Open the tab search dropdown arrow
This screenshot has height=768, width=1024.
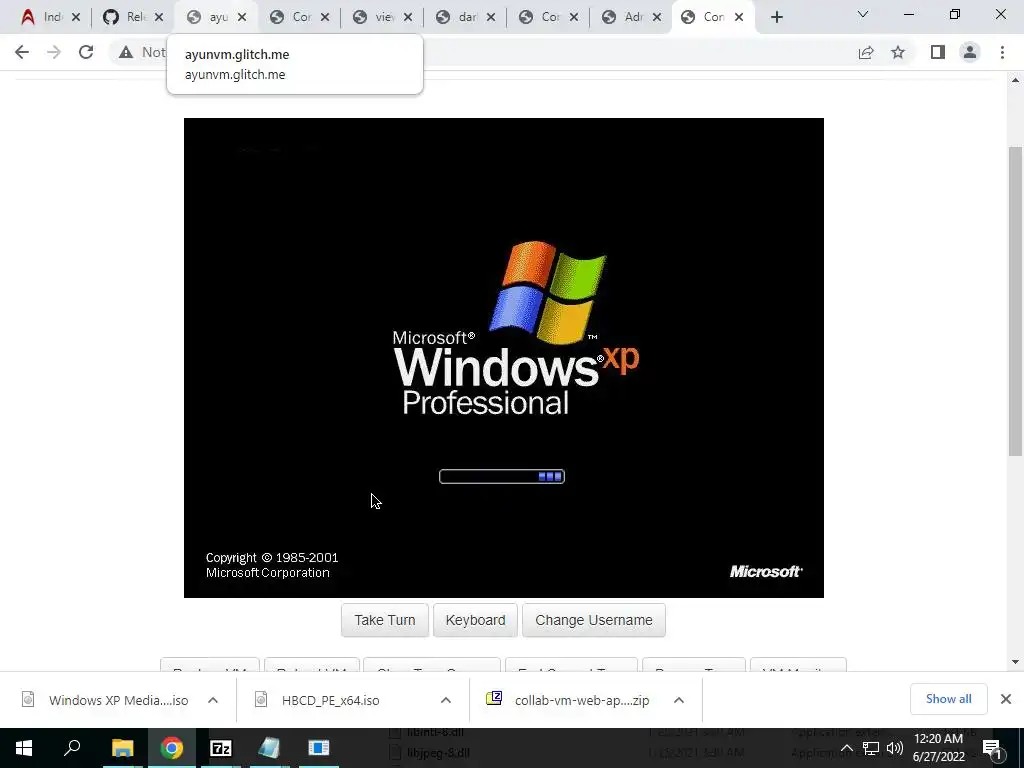[x=862, y=14]
